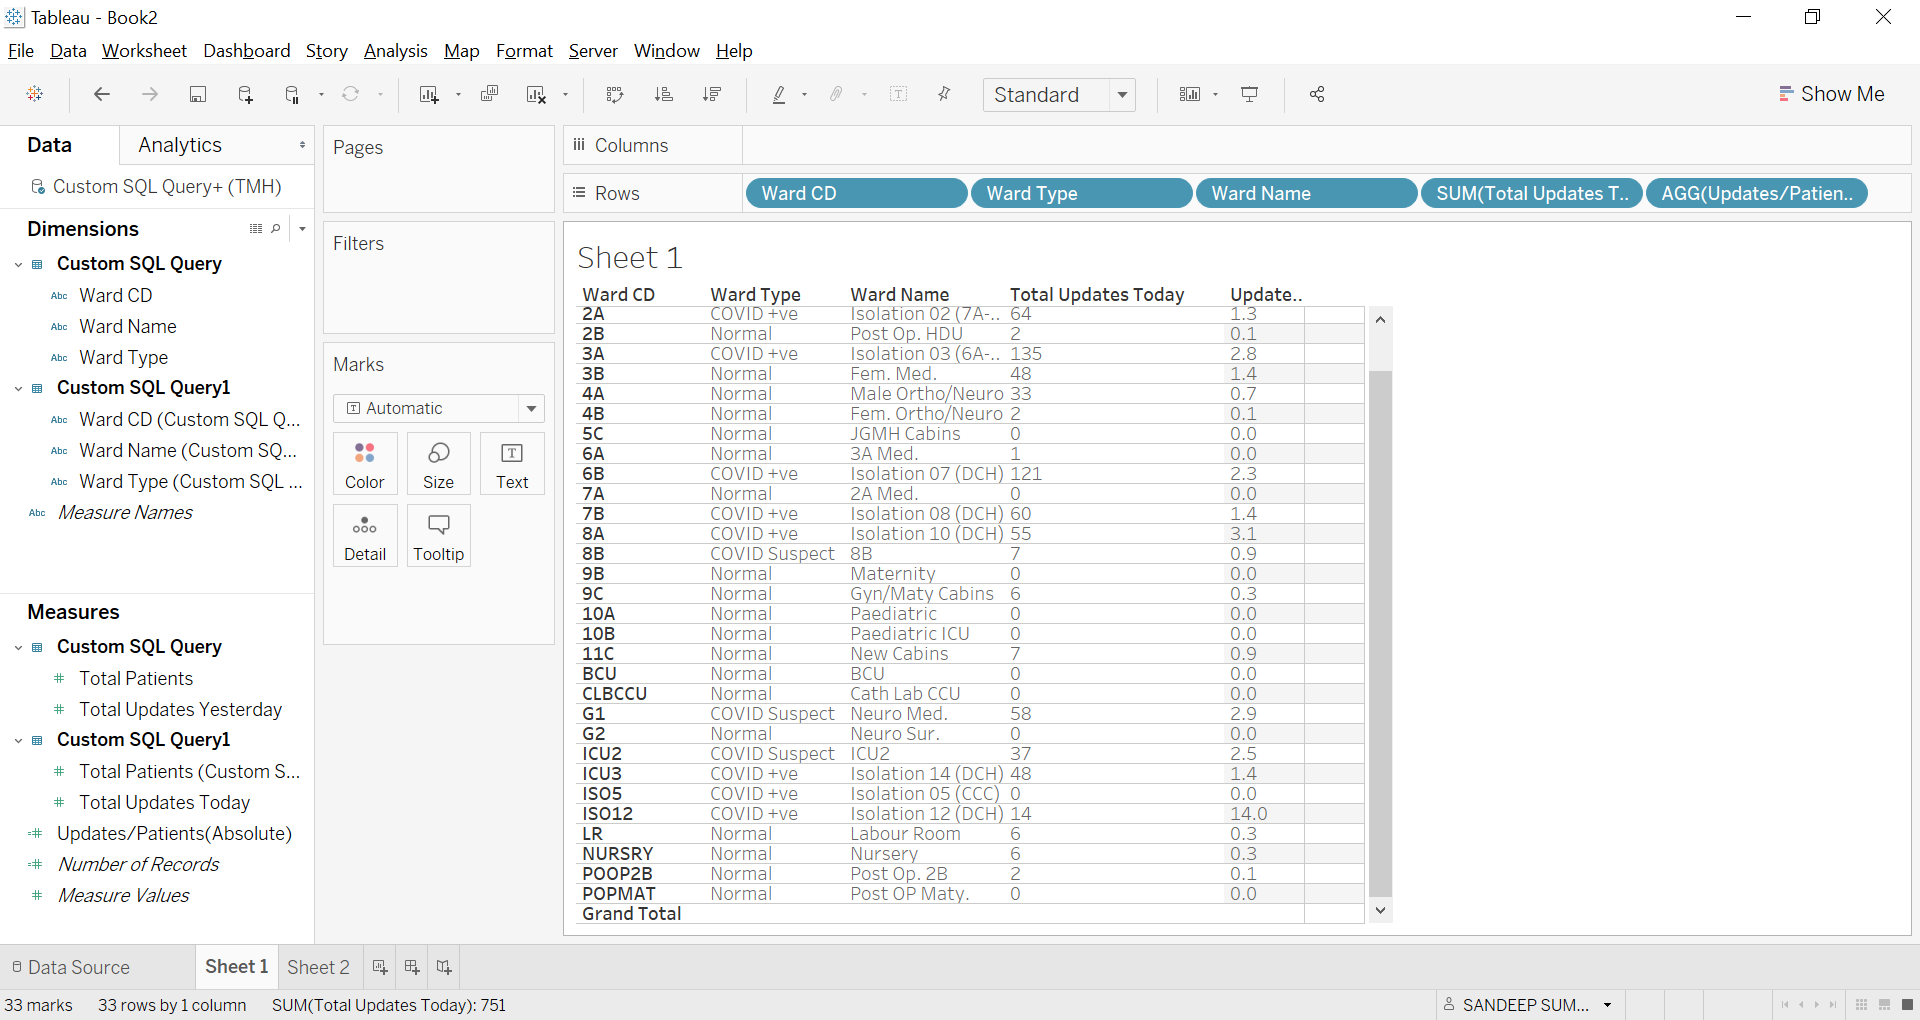Open the Analysis menu
This screenshot has width=1920, height=1020.
[x=395, y=51]
